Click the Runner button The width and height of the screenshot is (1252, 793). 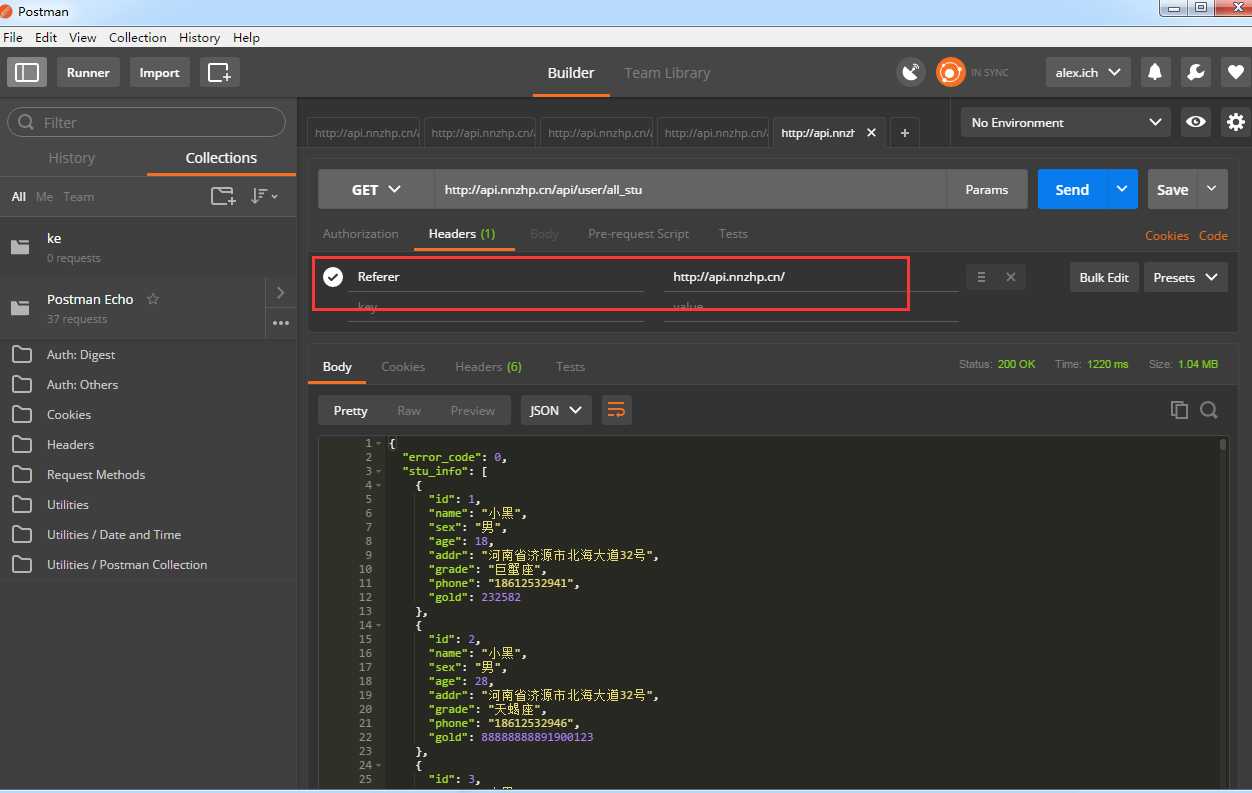pos(88,72)
